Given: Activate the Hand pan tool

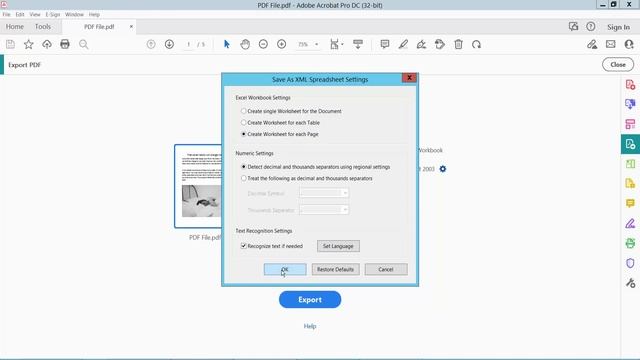Looking at the screenshot, I should click(x=245, y=44).
